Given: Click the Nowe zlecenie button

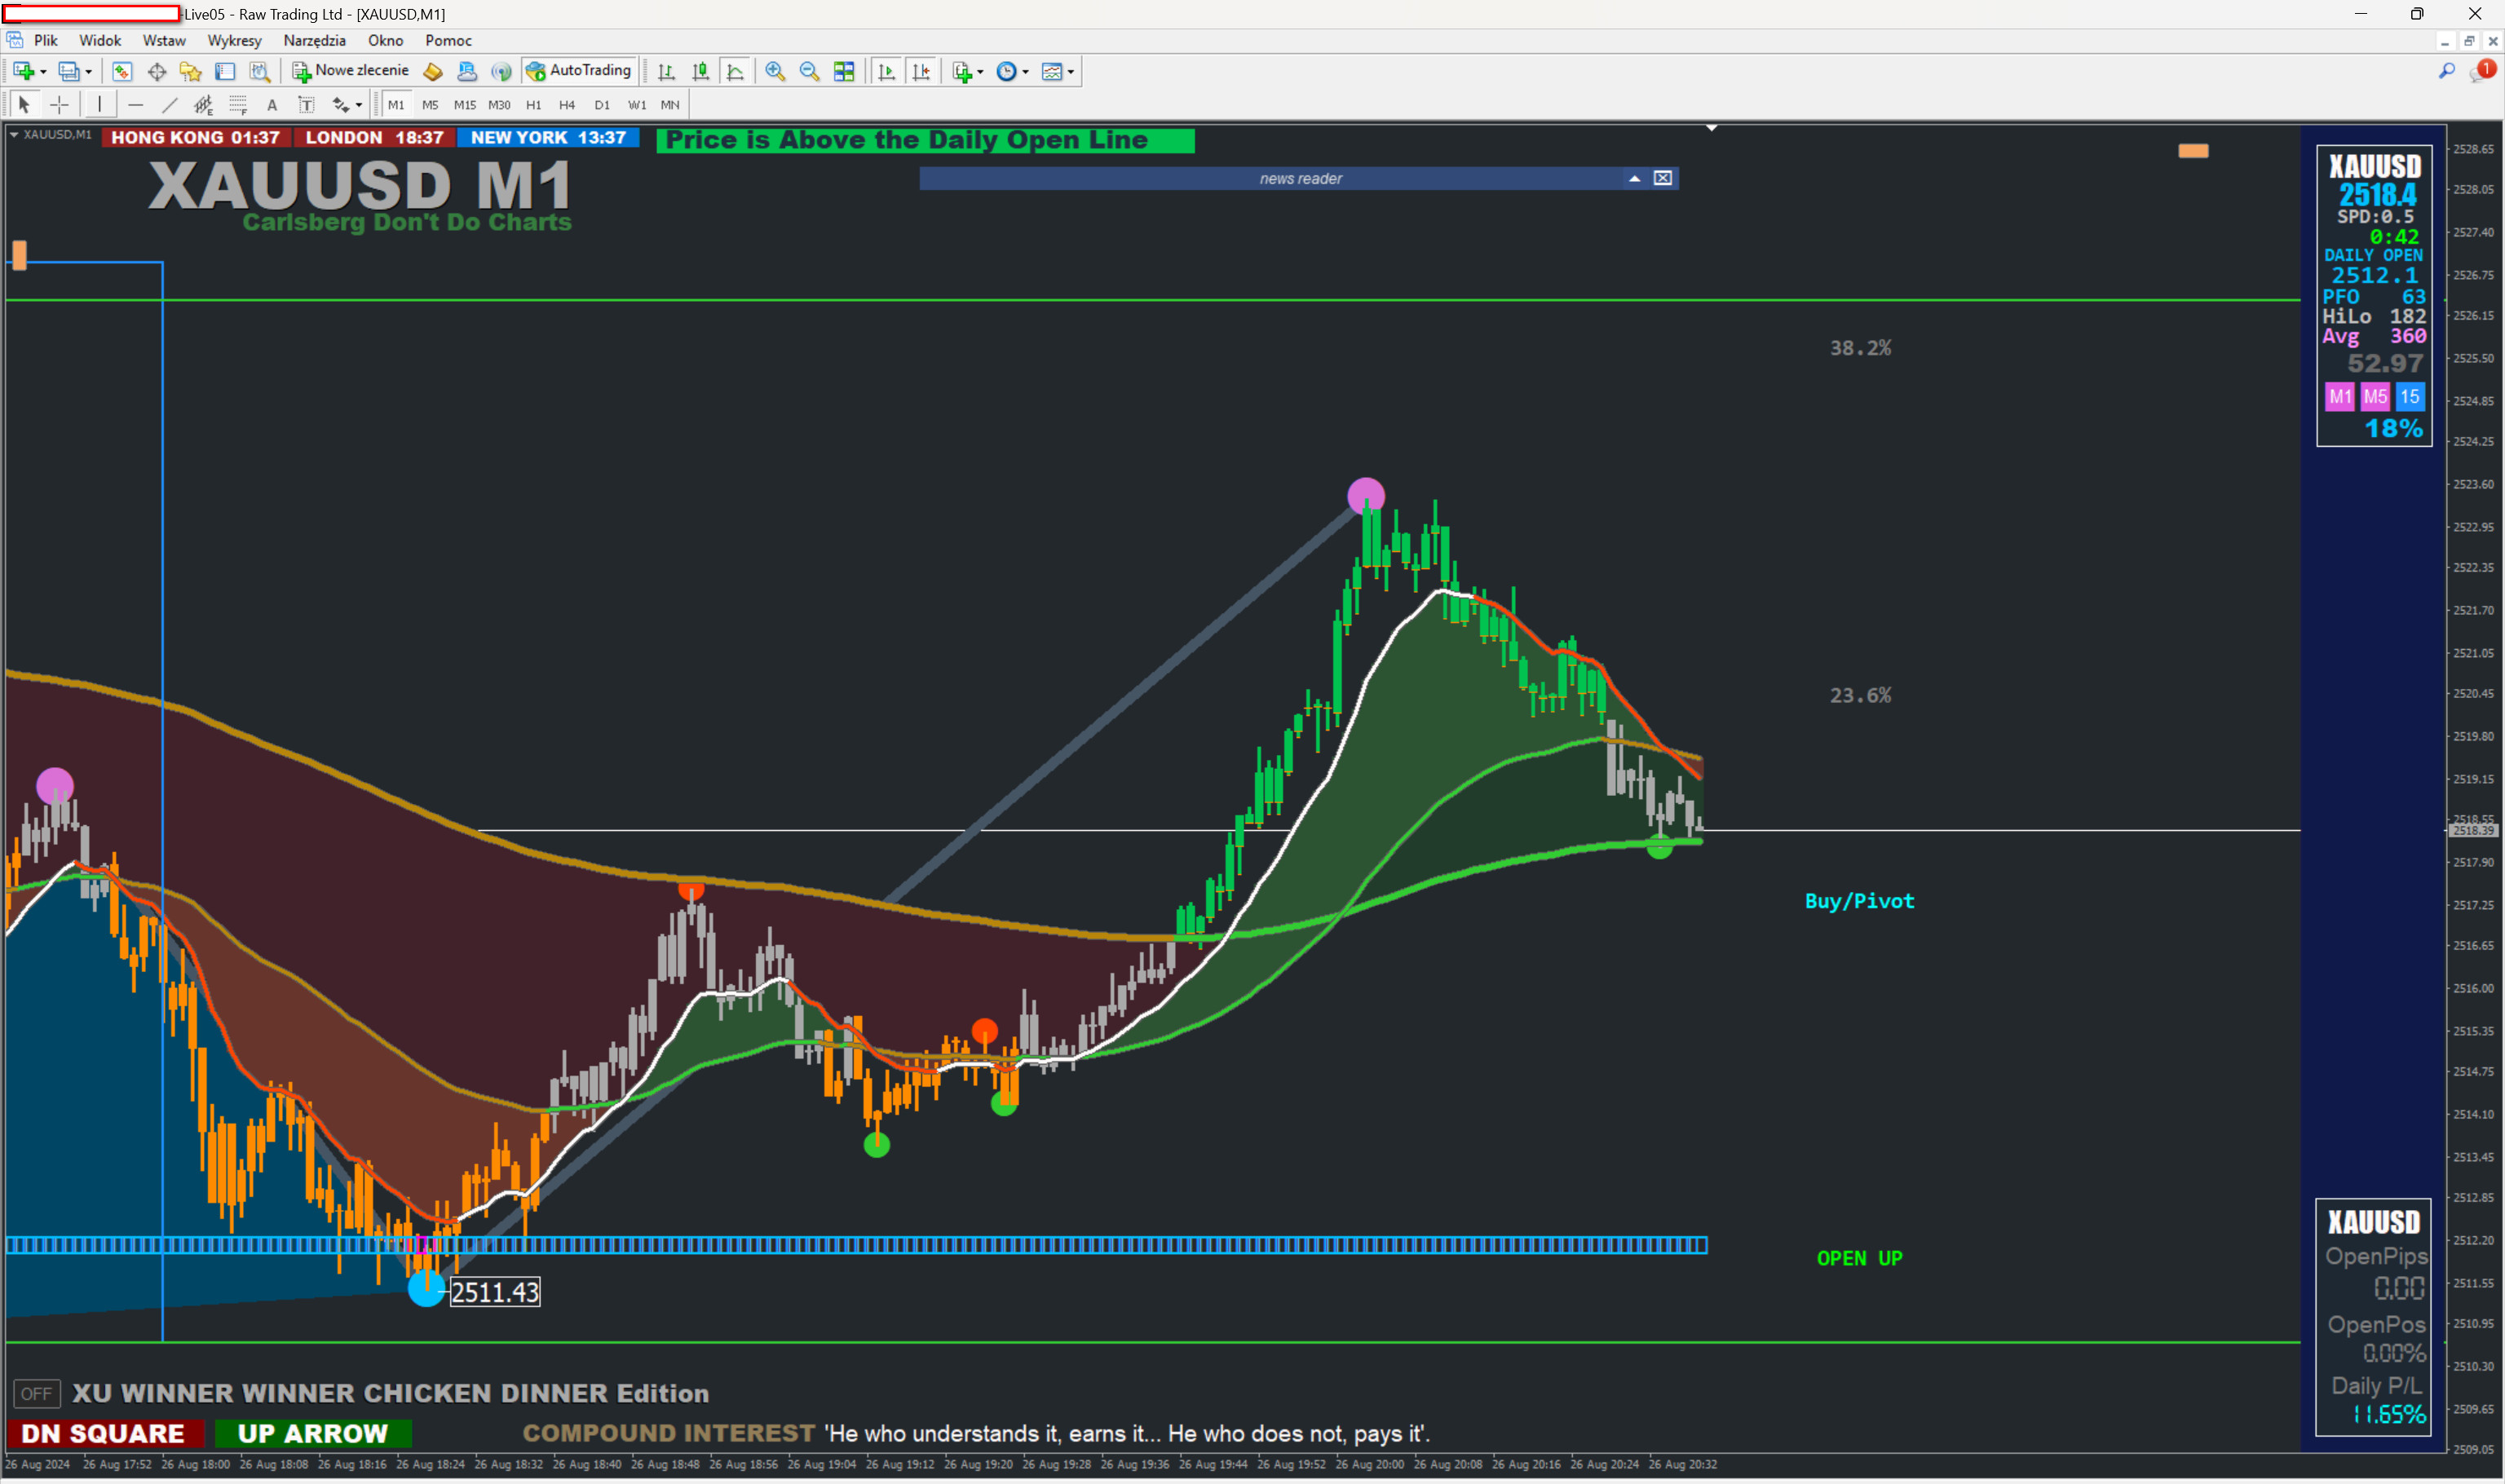Looking at the screenshot, I should (x=350, y=71).
